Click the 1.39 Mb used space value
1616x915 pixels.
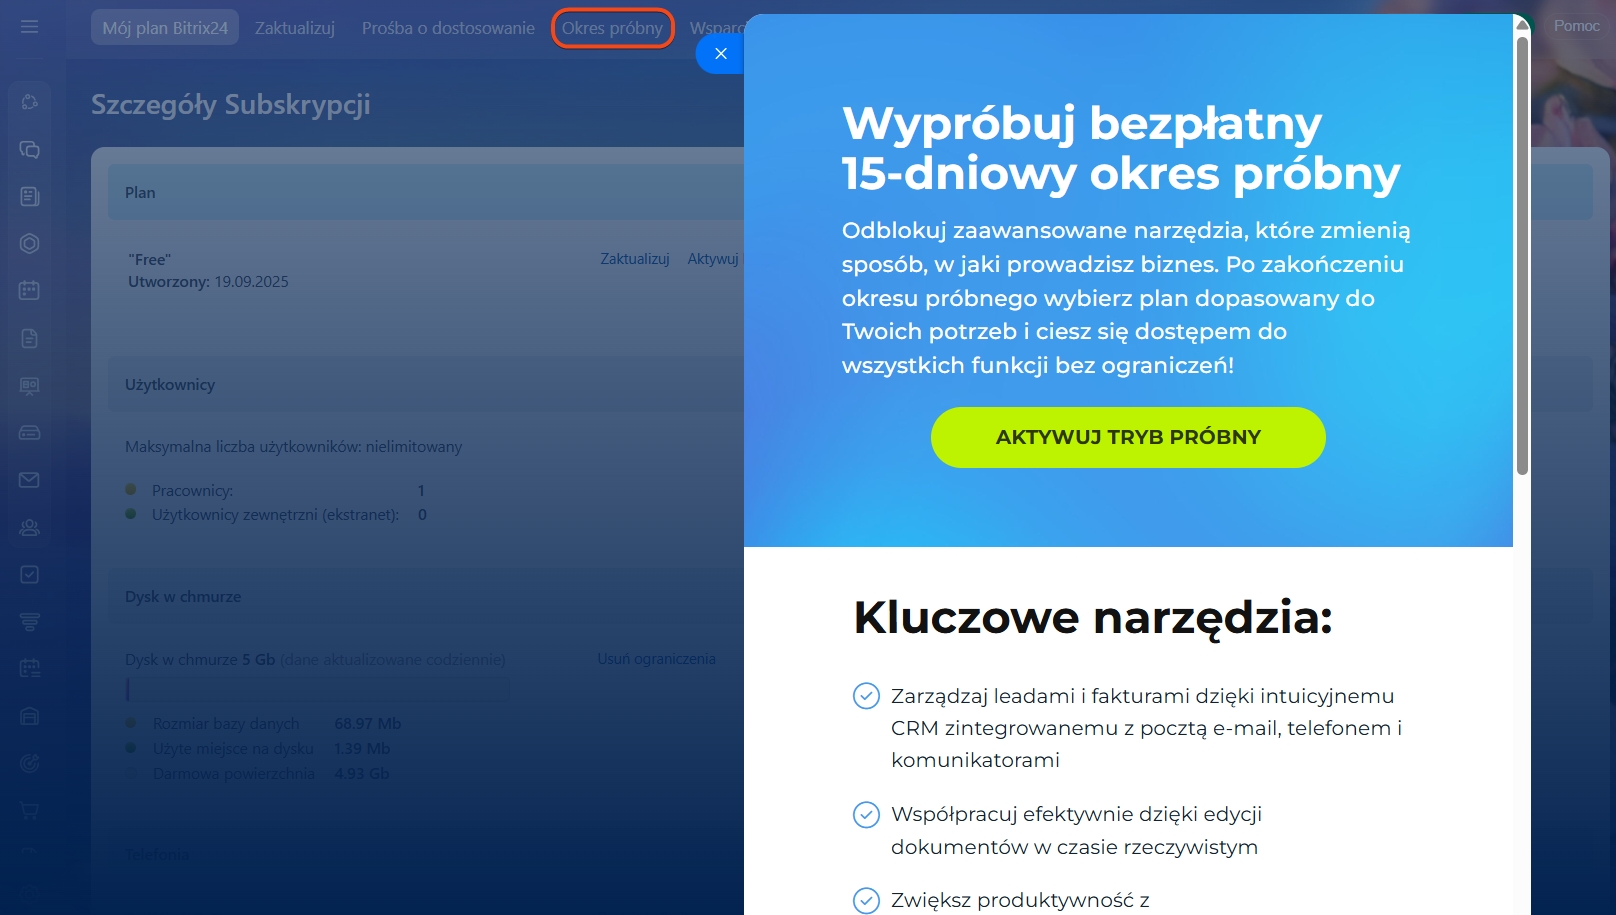362,749
